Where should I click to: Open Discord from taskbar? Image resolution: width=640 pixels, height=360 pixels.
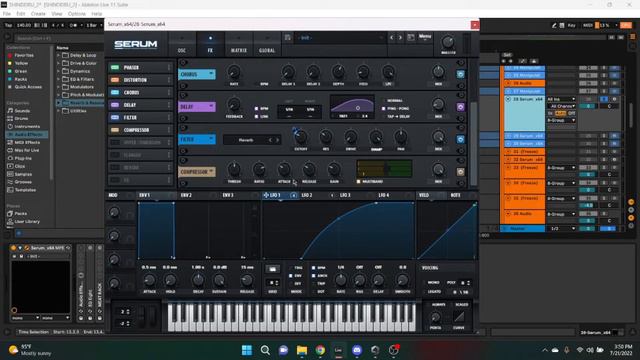pos(357,350)
